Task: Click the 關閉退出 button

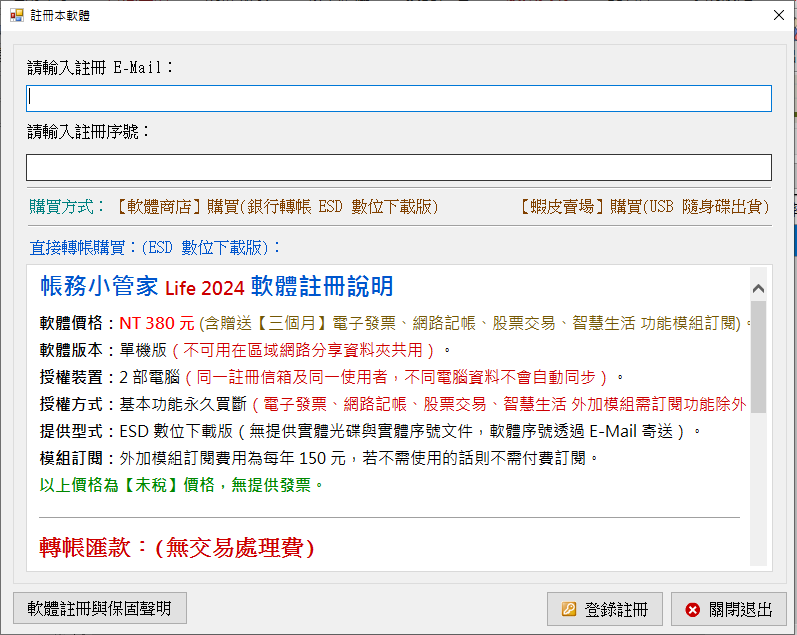Action: click(729, 609)
